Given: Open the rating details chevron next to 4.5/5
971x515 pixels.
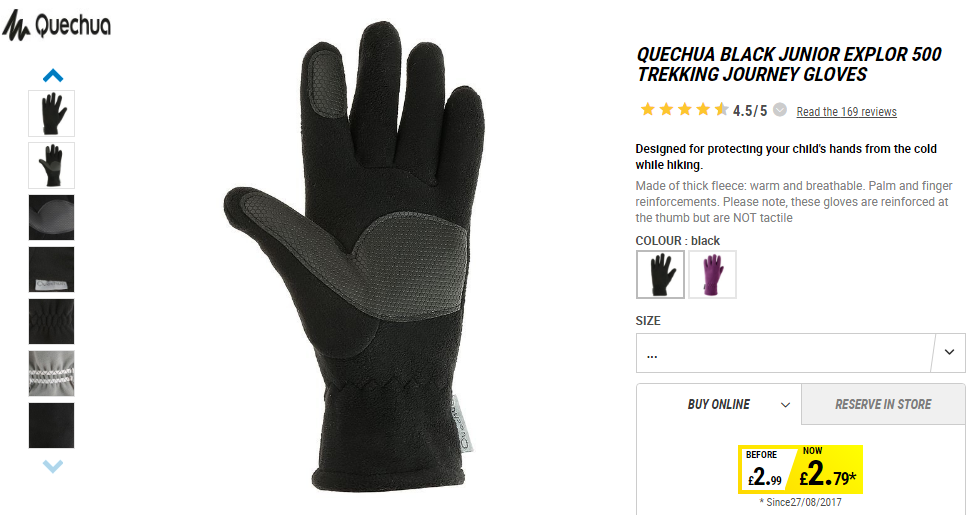Looking at the screenshot, I should [780, 110].
